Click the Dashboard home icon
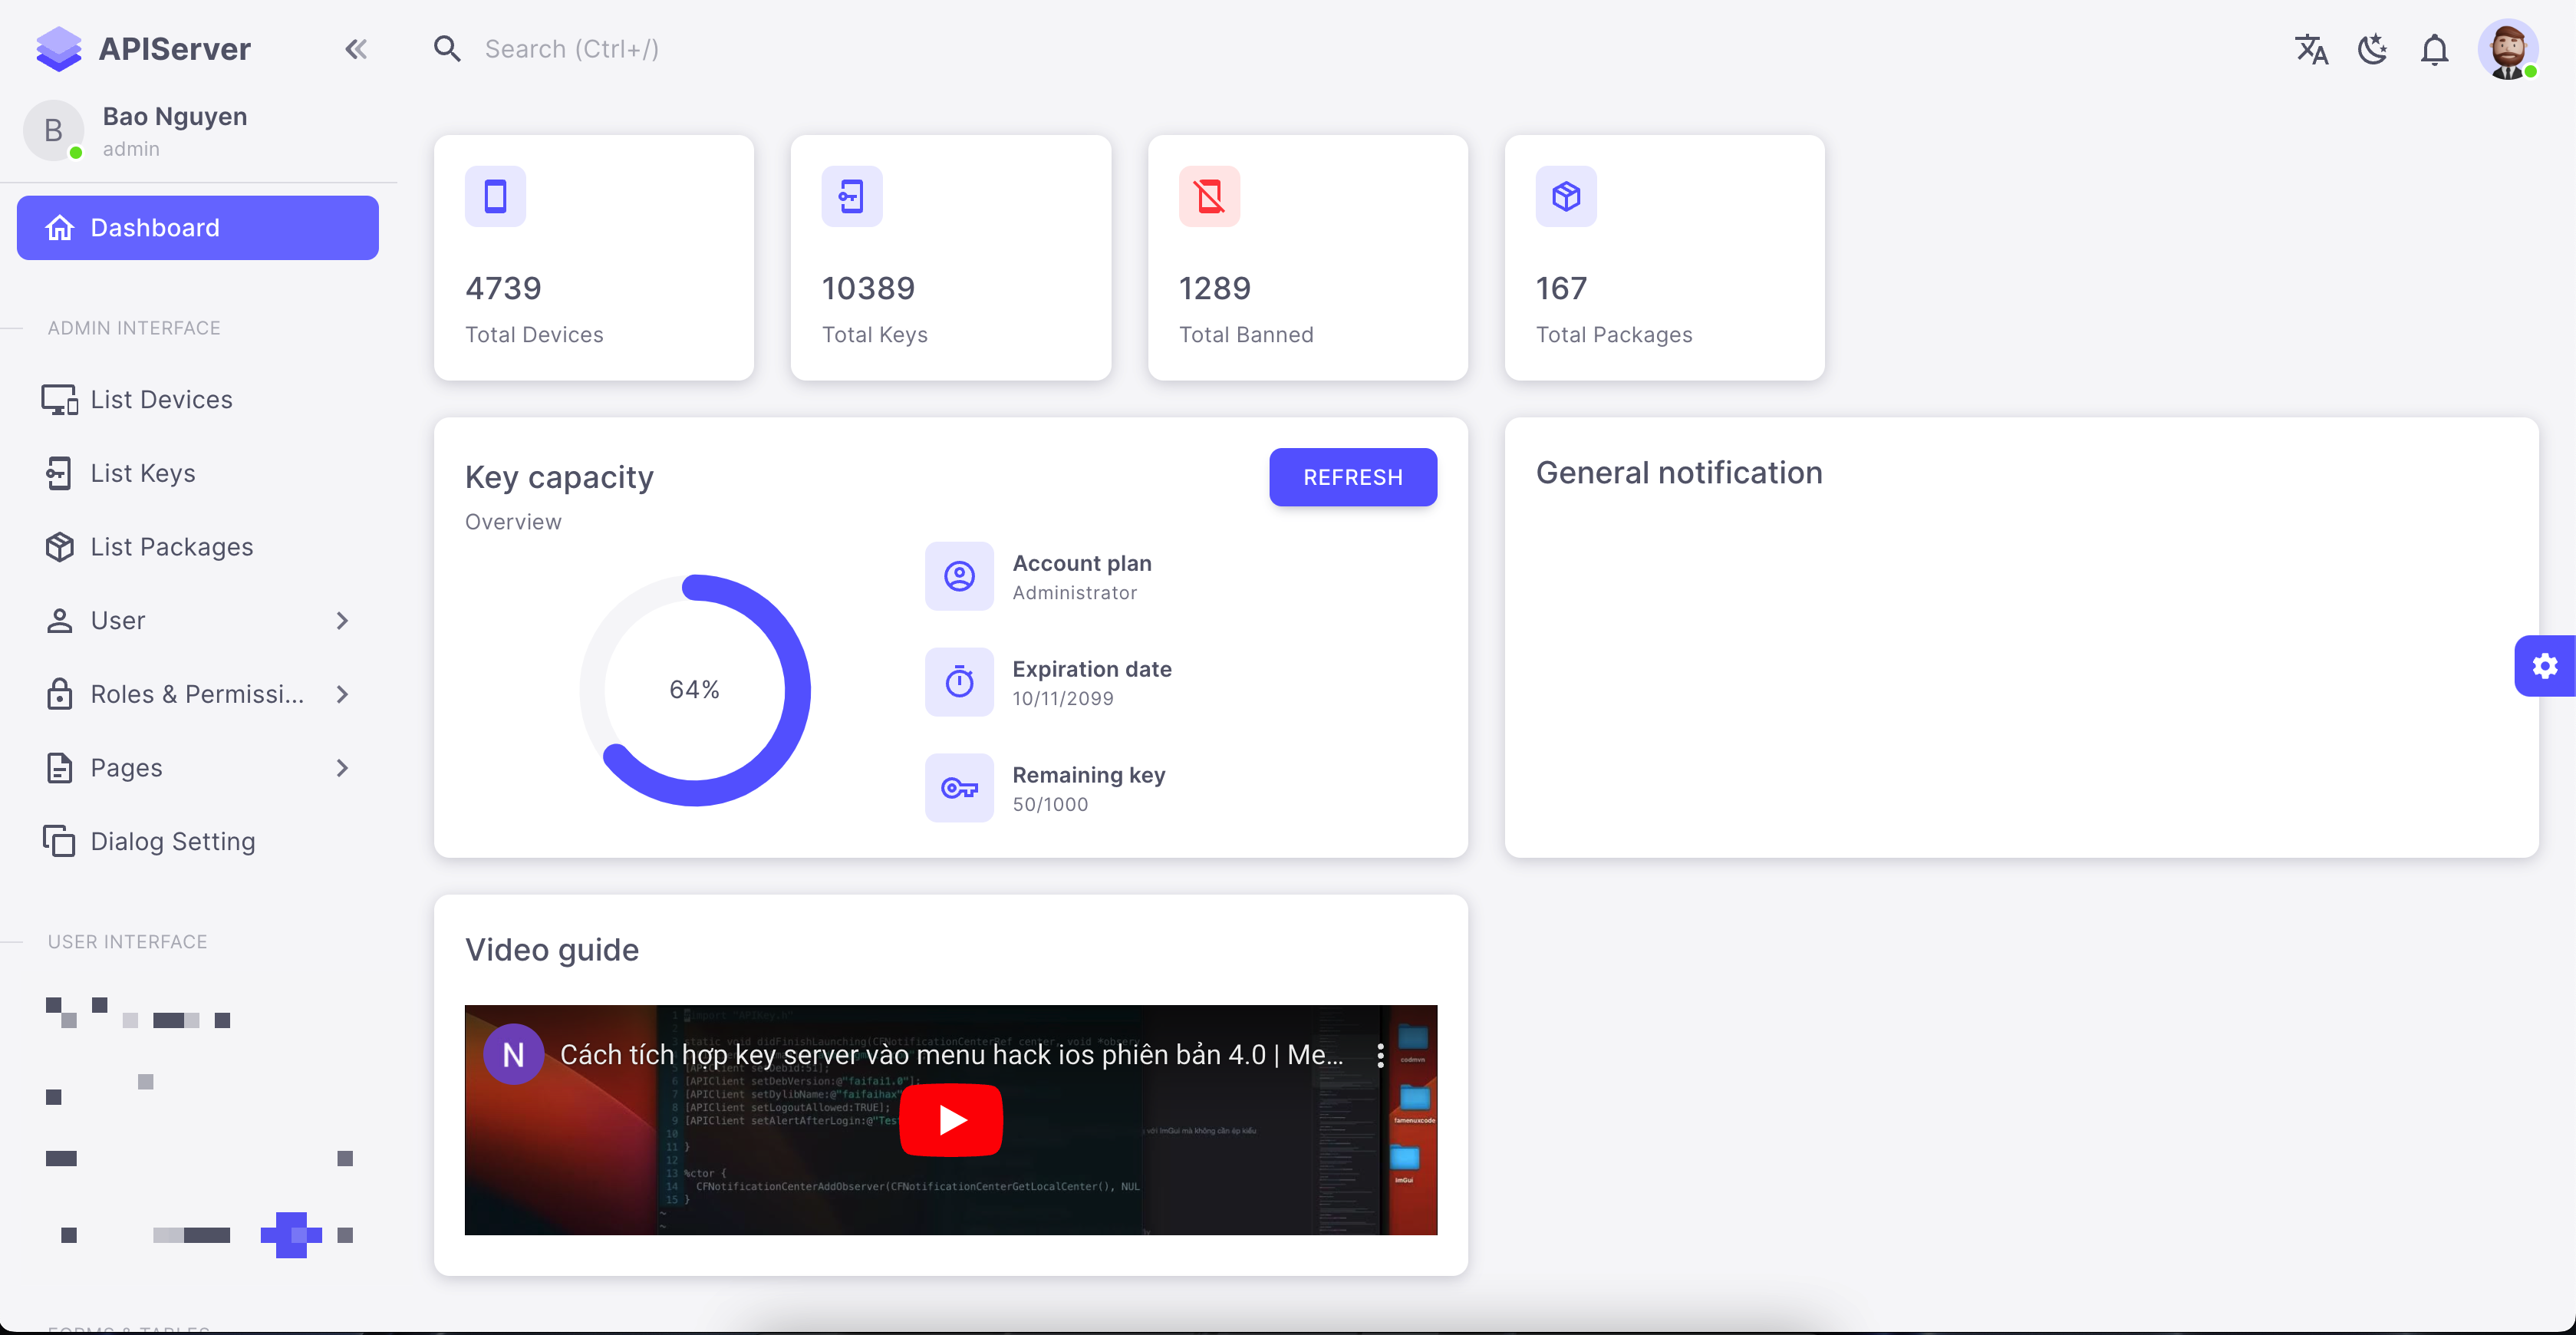Viewport: 2576px width, 1335px height. (x=59, y=228)
